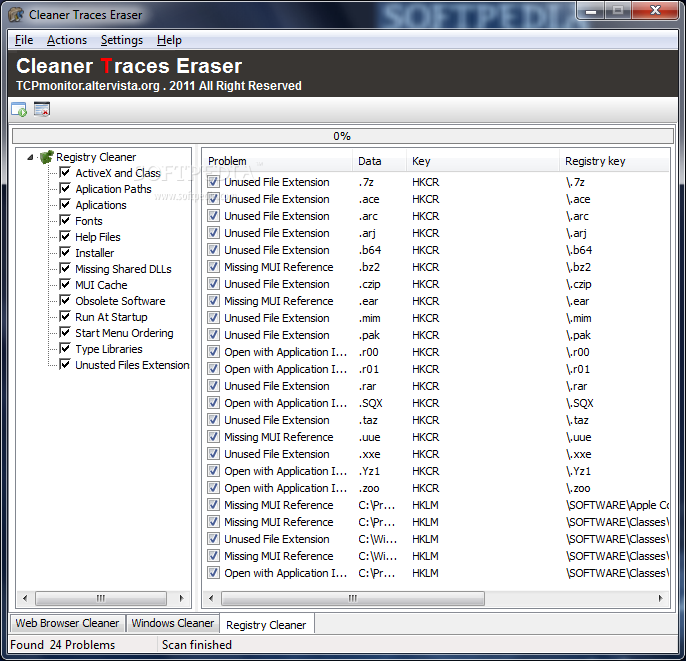Click the .zoo data cell
Viewport: 686px width, 661px height.
pyautogui.click(x=369, y=488)
